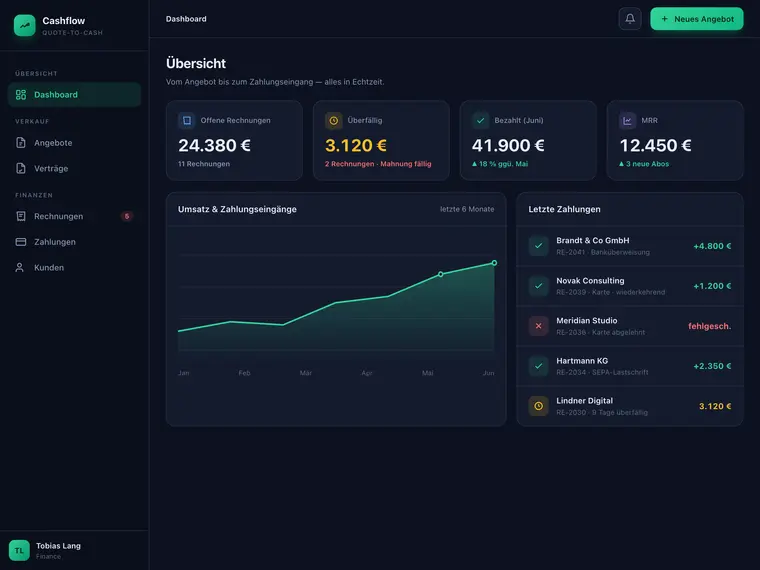The image size is (760, 570).
Task: Click 'RE-2041 · Banküberweisung' text
Action: pos(603,252)
